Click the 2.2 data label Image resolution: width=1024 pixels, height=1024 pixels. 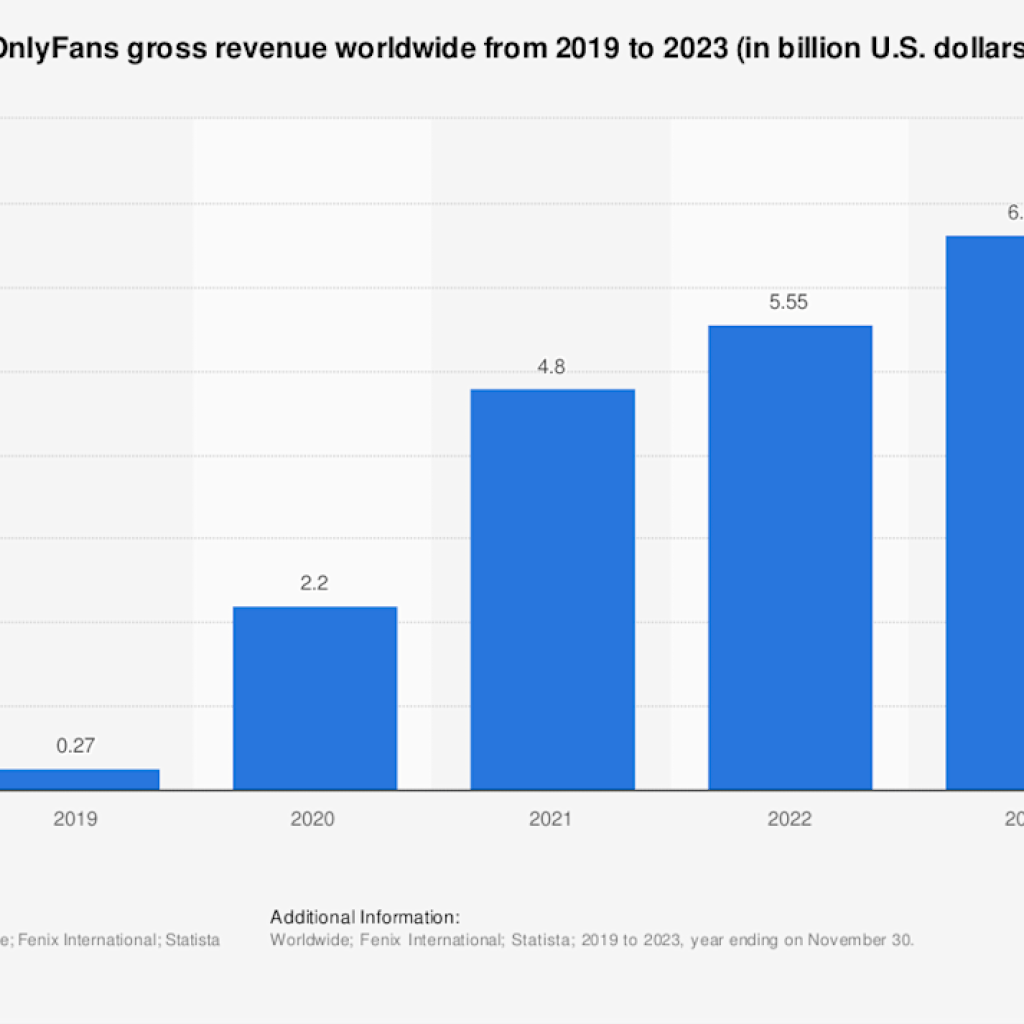(315, 583)
